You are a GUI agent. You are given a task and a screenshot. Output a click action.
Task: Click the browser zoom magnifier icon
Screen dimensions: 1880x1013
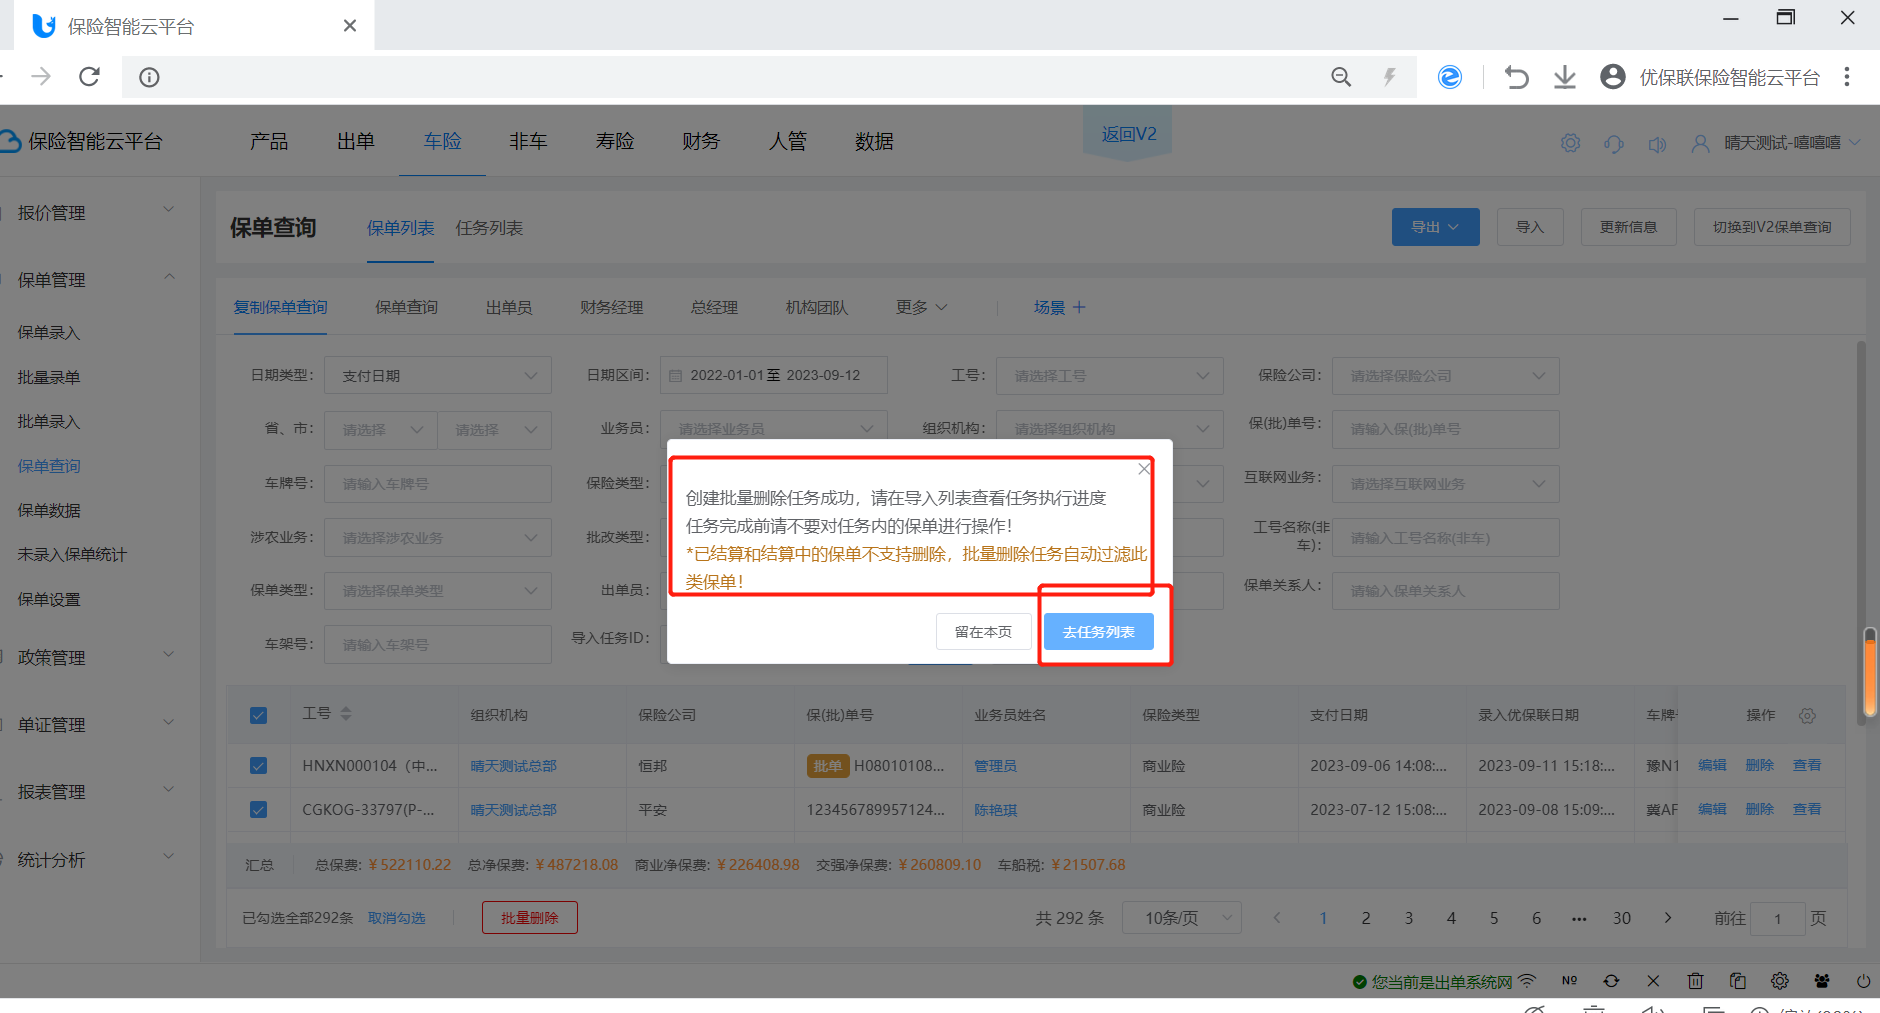pos(1341,77)
